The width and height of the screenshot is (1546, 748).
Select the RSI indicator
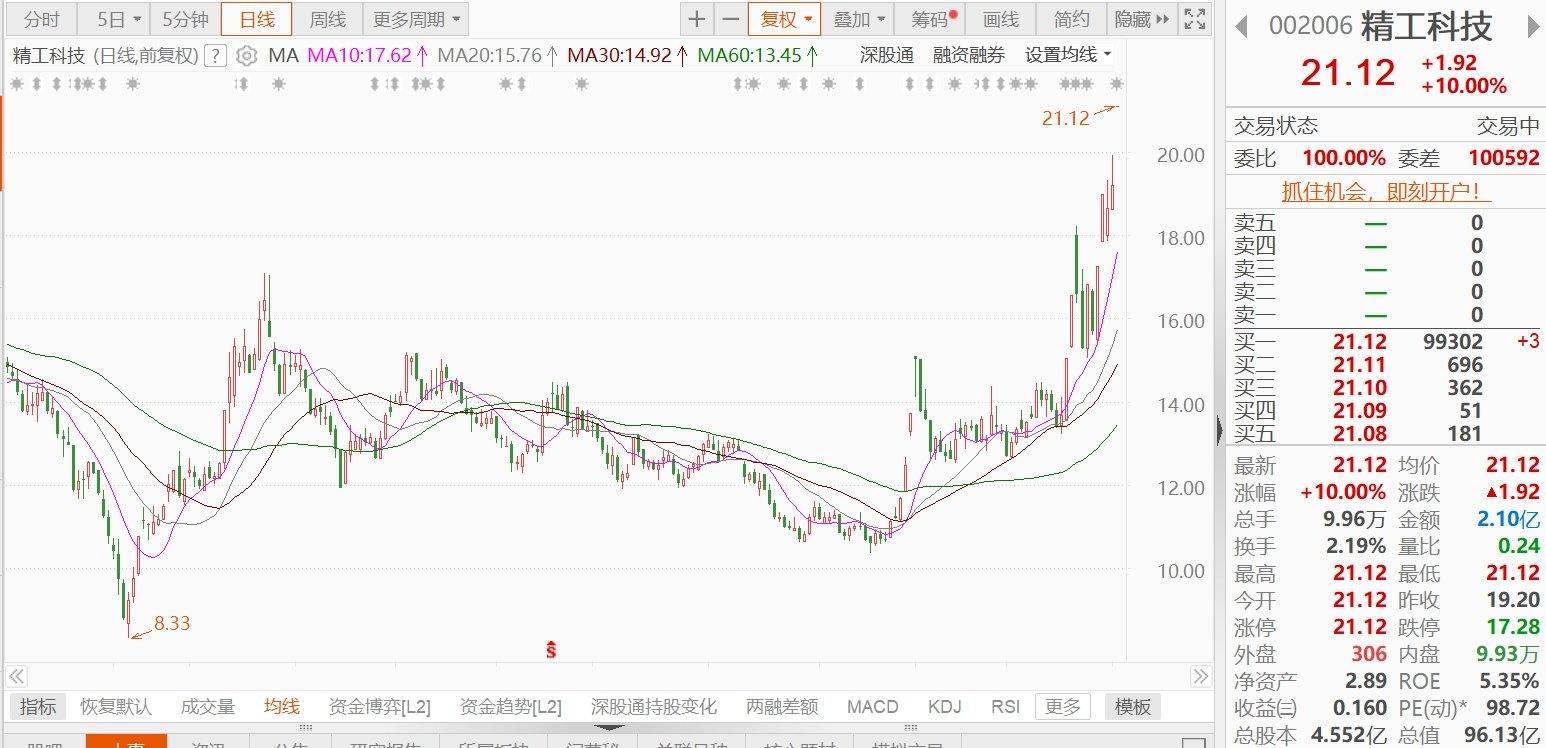point(1006,707)
